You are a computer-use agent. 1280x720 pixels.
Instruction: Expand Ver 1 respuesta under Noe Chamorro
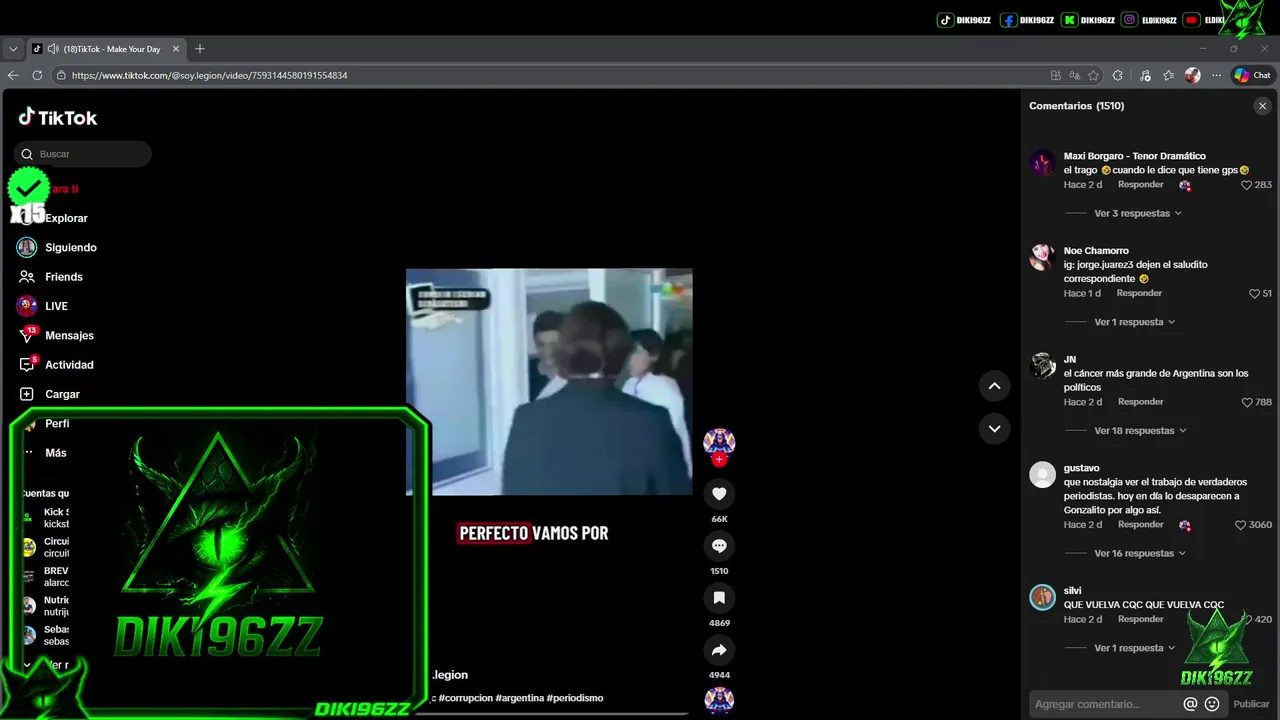[x=1135, y=322]
